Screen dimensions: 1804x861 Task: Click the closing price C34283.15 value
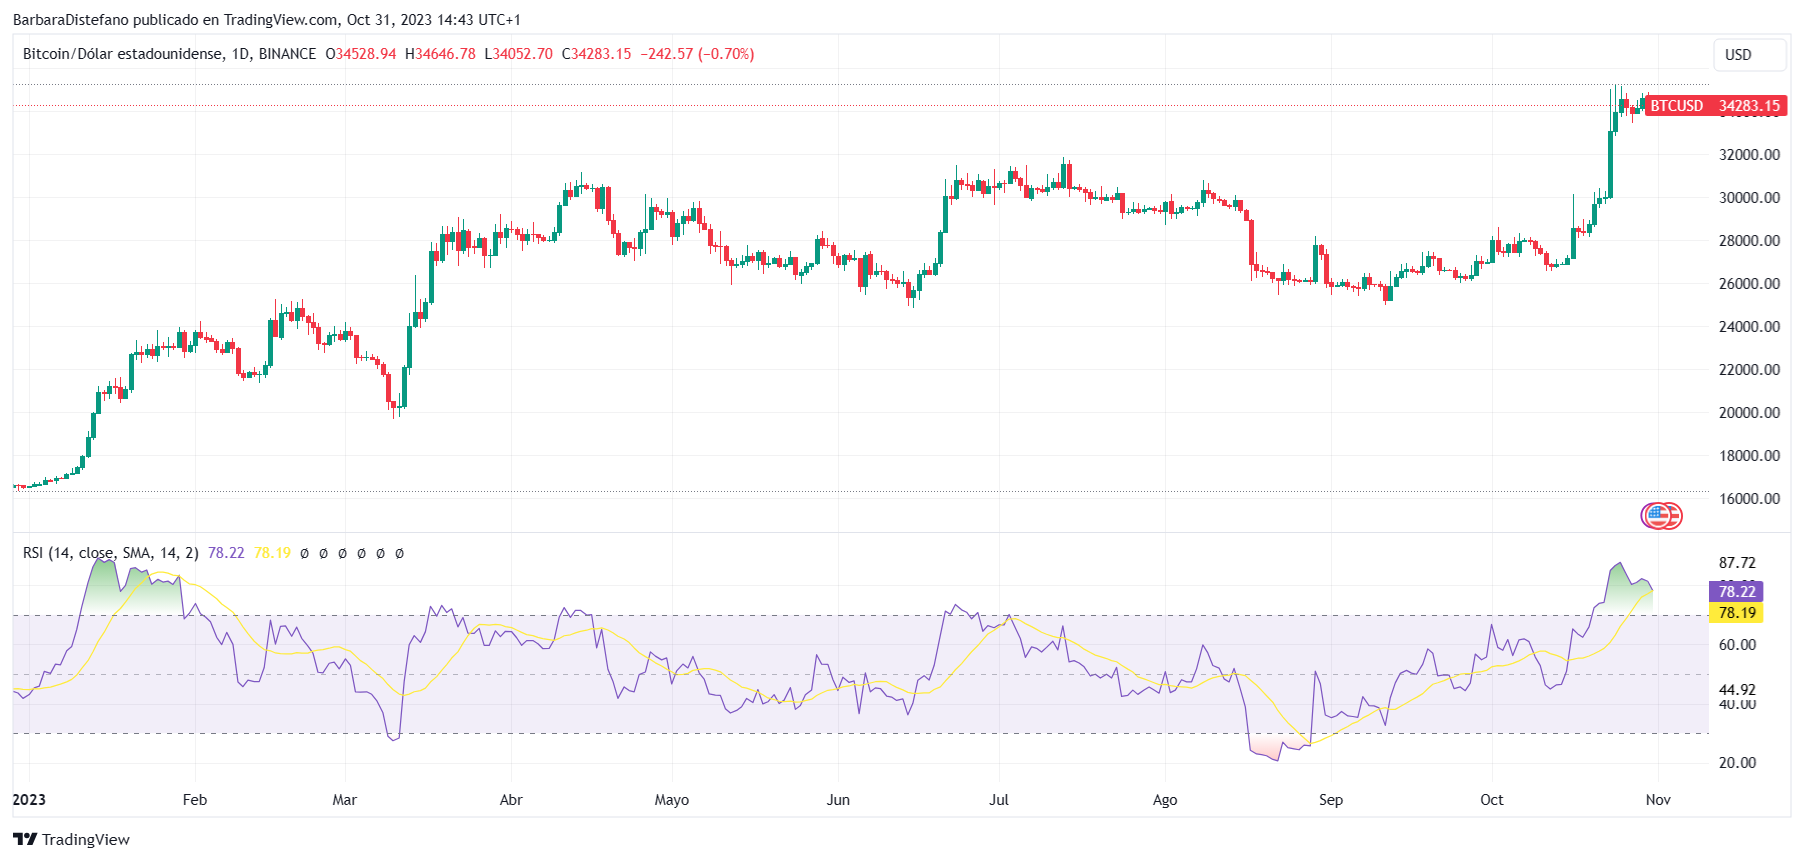coord(597,54)
